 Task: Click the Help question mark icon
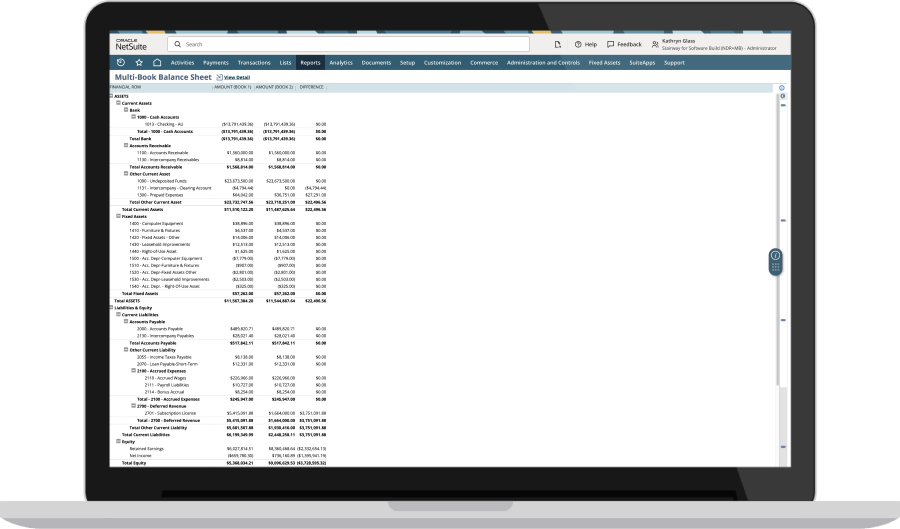(x=579, y=44)
